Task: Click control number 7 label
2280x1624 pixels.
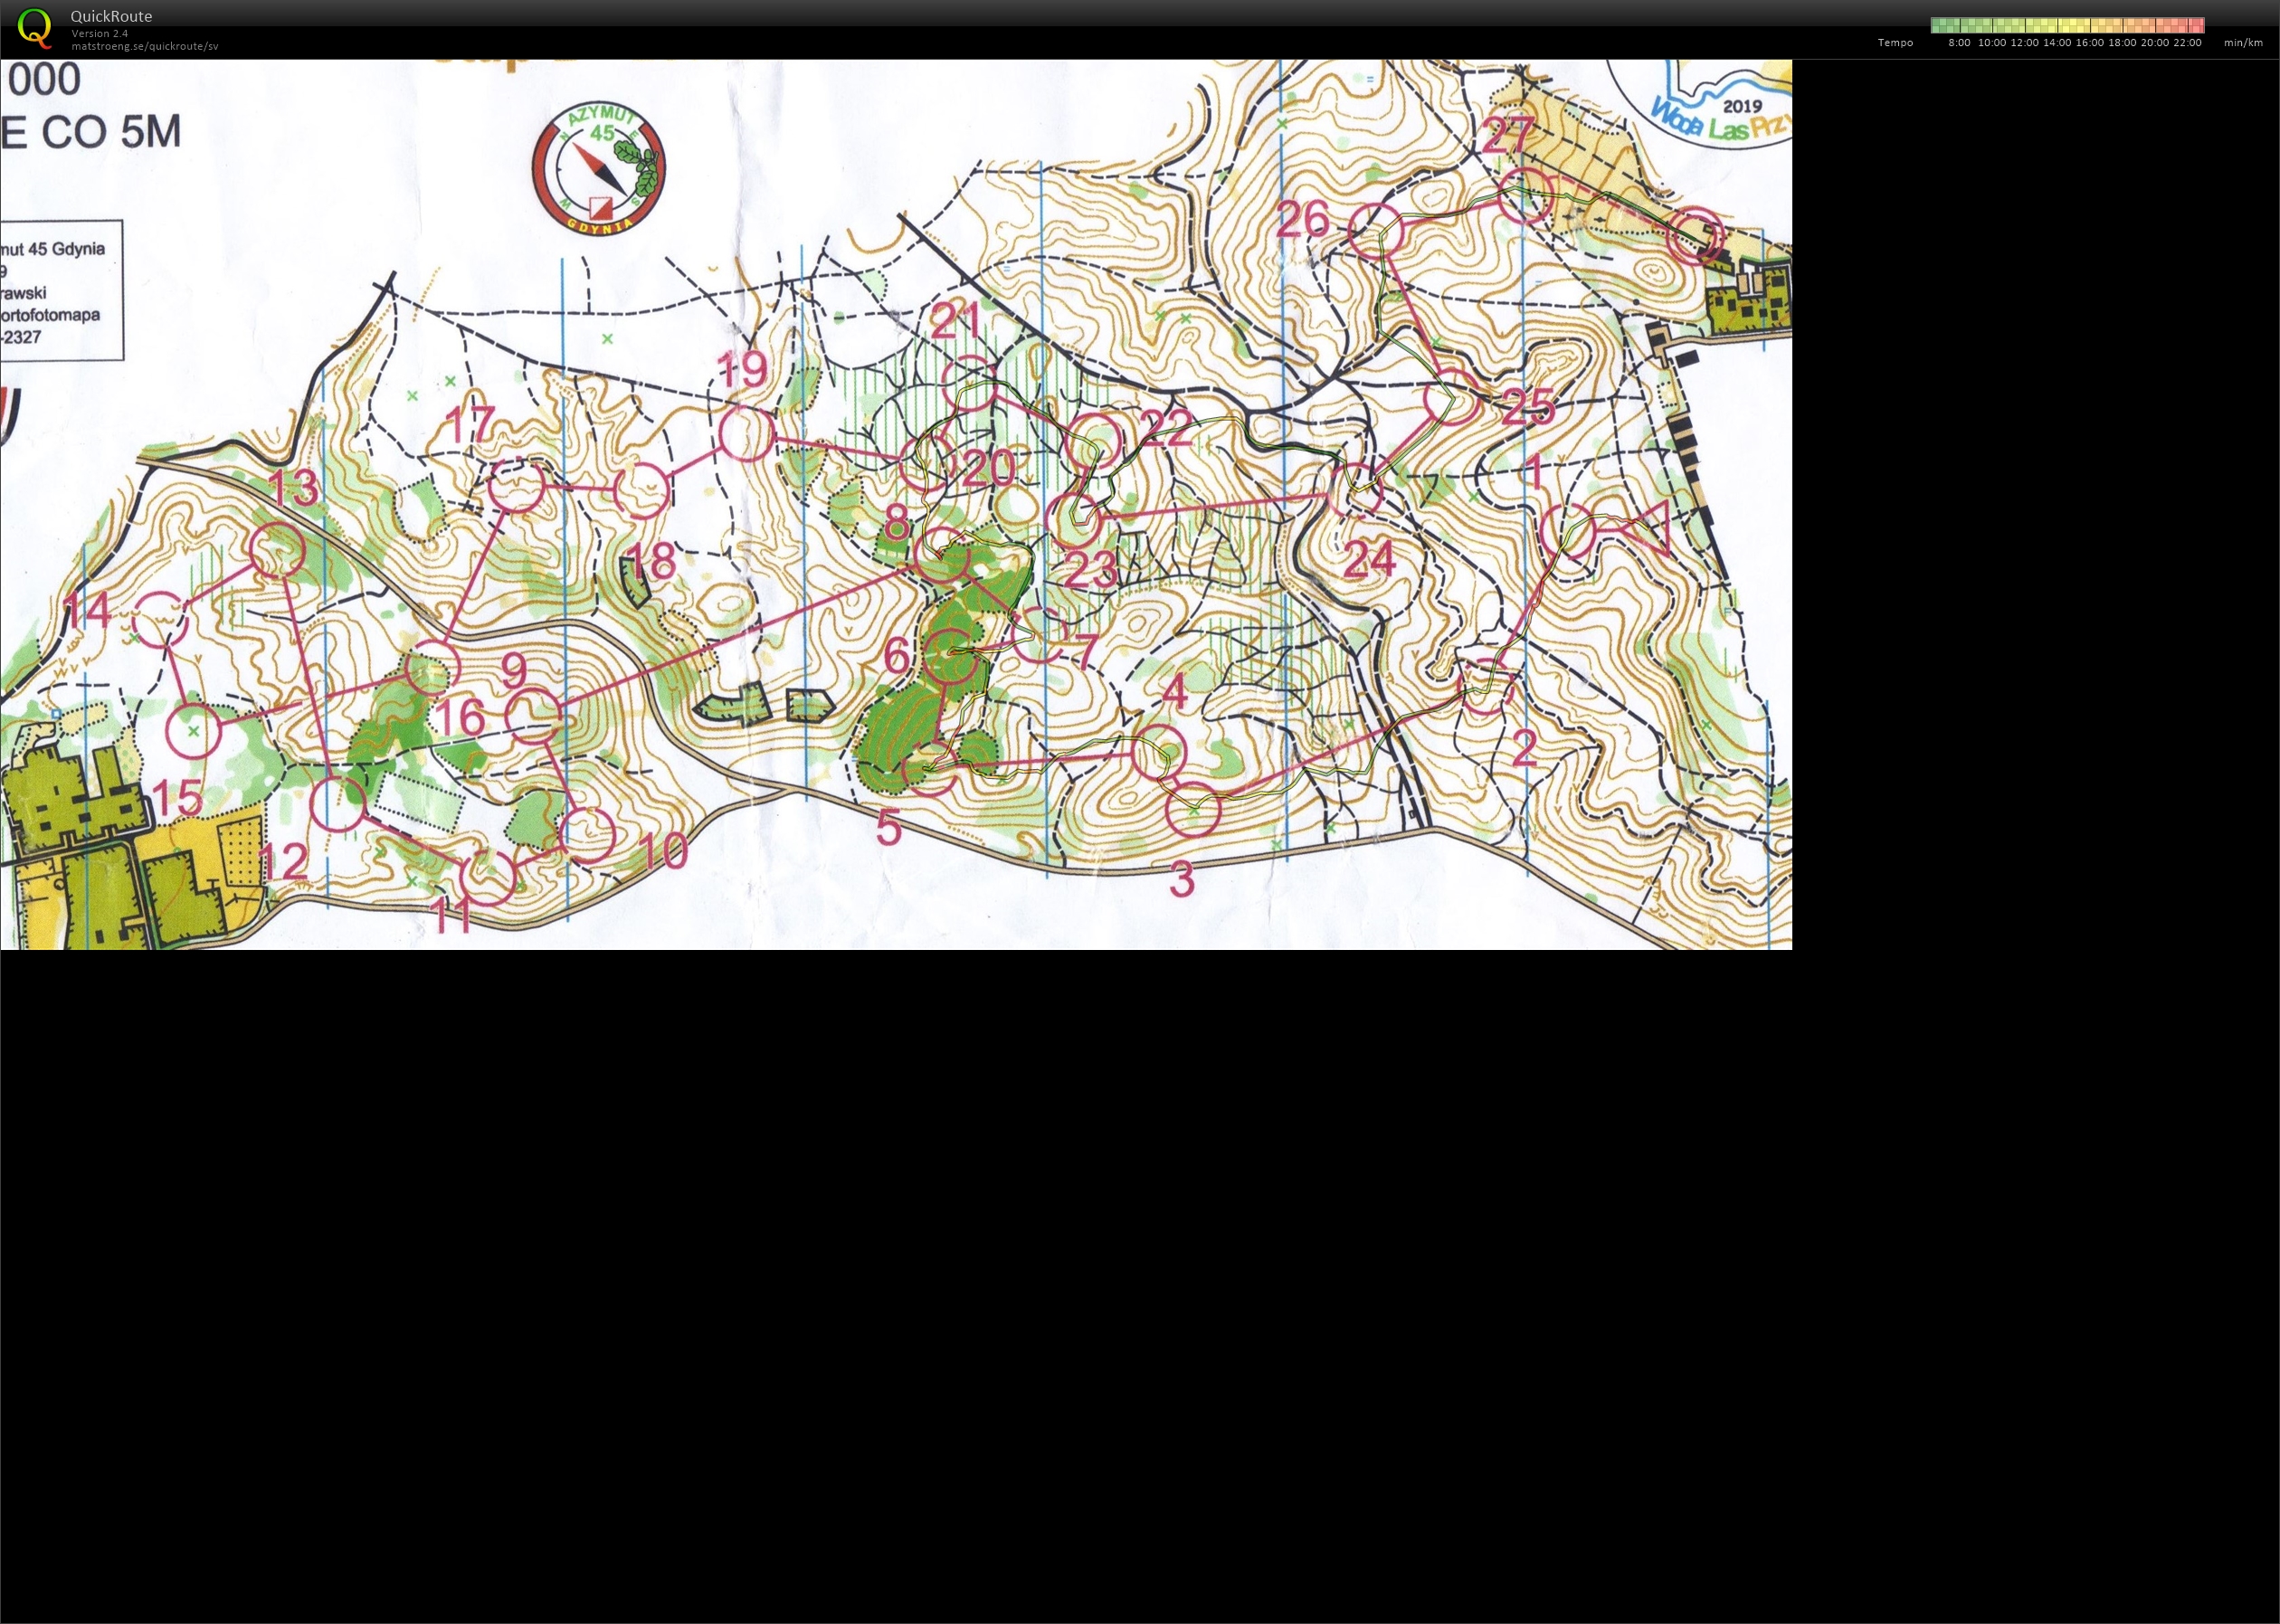Action: click(1087, 651)
